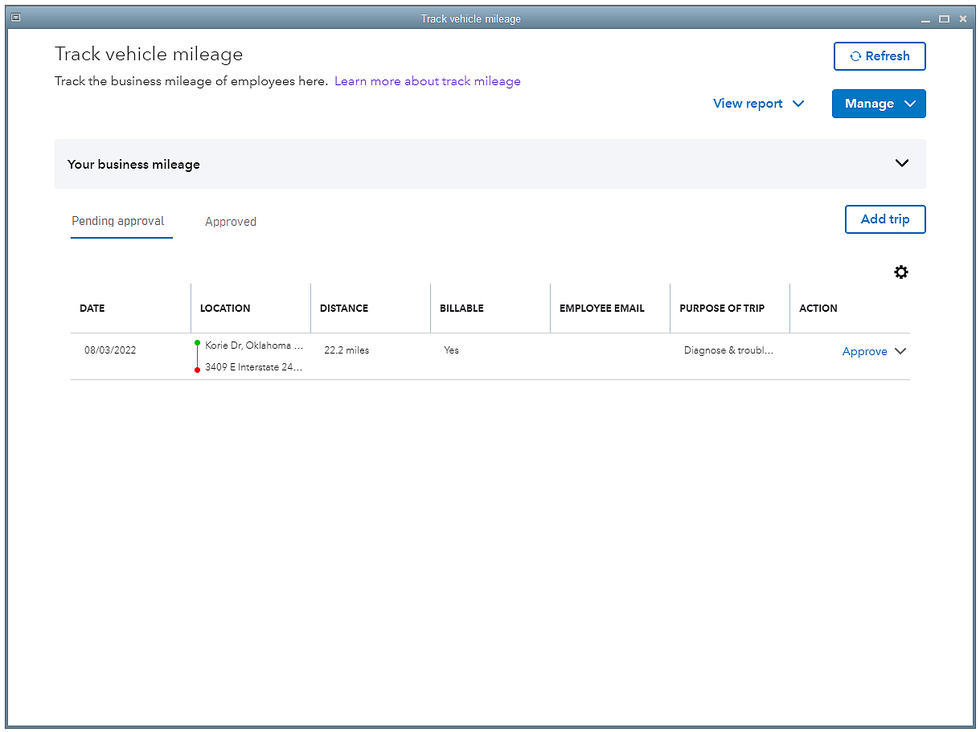Select the Pending approval tab
980x732 pixels.
[x=118, y=221]
